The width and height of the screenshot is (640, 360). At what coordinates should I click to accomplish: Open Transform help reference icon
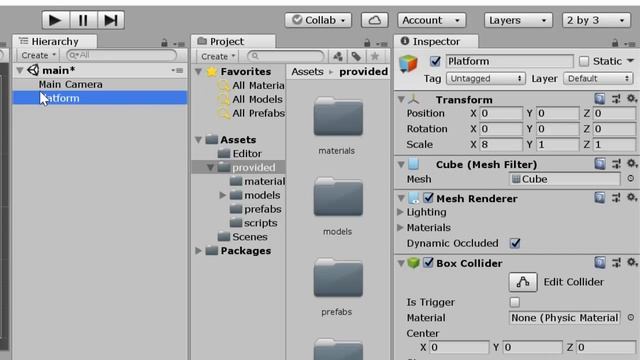600,99
